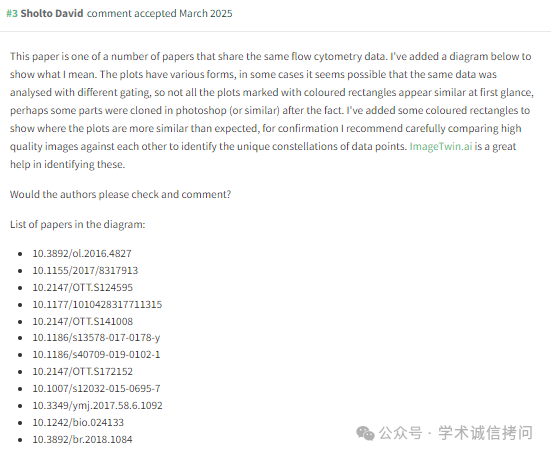The width and height of the screenshot is (551, 455).
Task: Click the 公众号 学术诚信拷问 watermark text
Action: tap(456, 433)
